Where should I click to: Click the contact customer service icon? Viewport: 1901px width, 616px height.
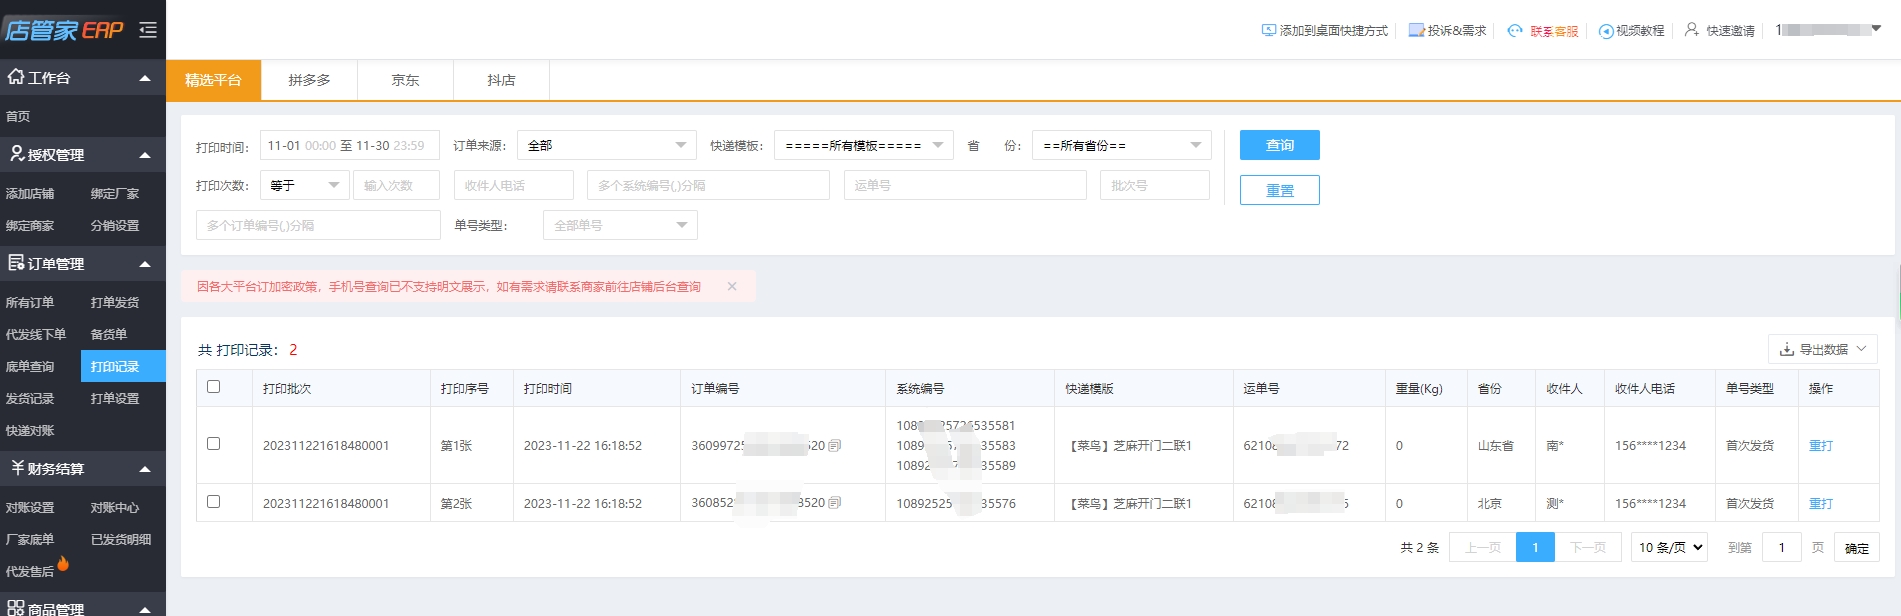click(x=1515, y=30)
